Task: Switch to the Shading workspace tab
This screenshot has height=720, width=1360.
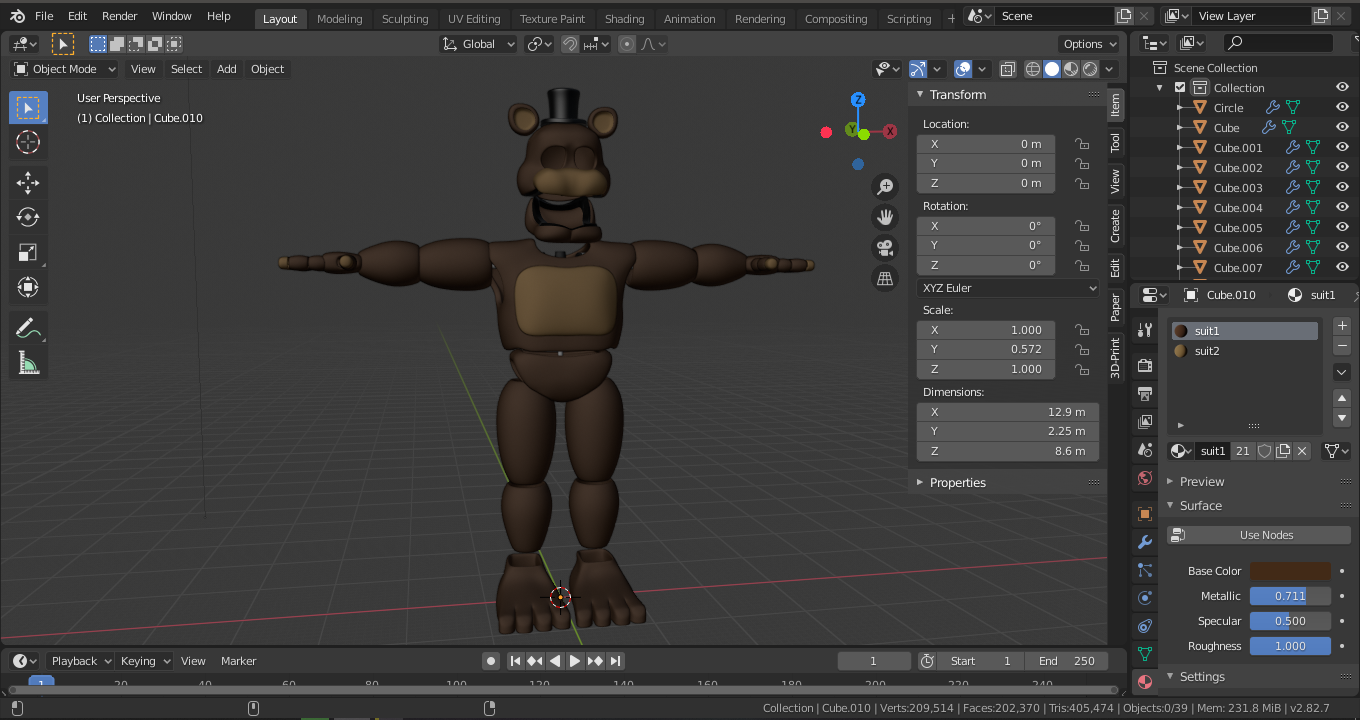Action: click(624, 18)
